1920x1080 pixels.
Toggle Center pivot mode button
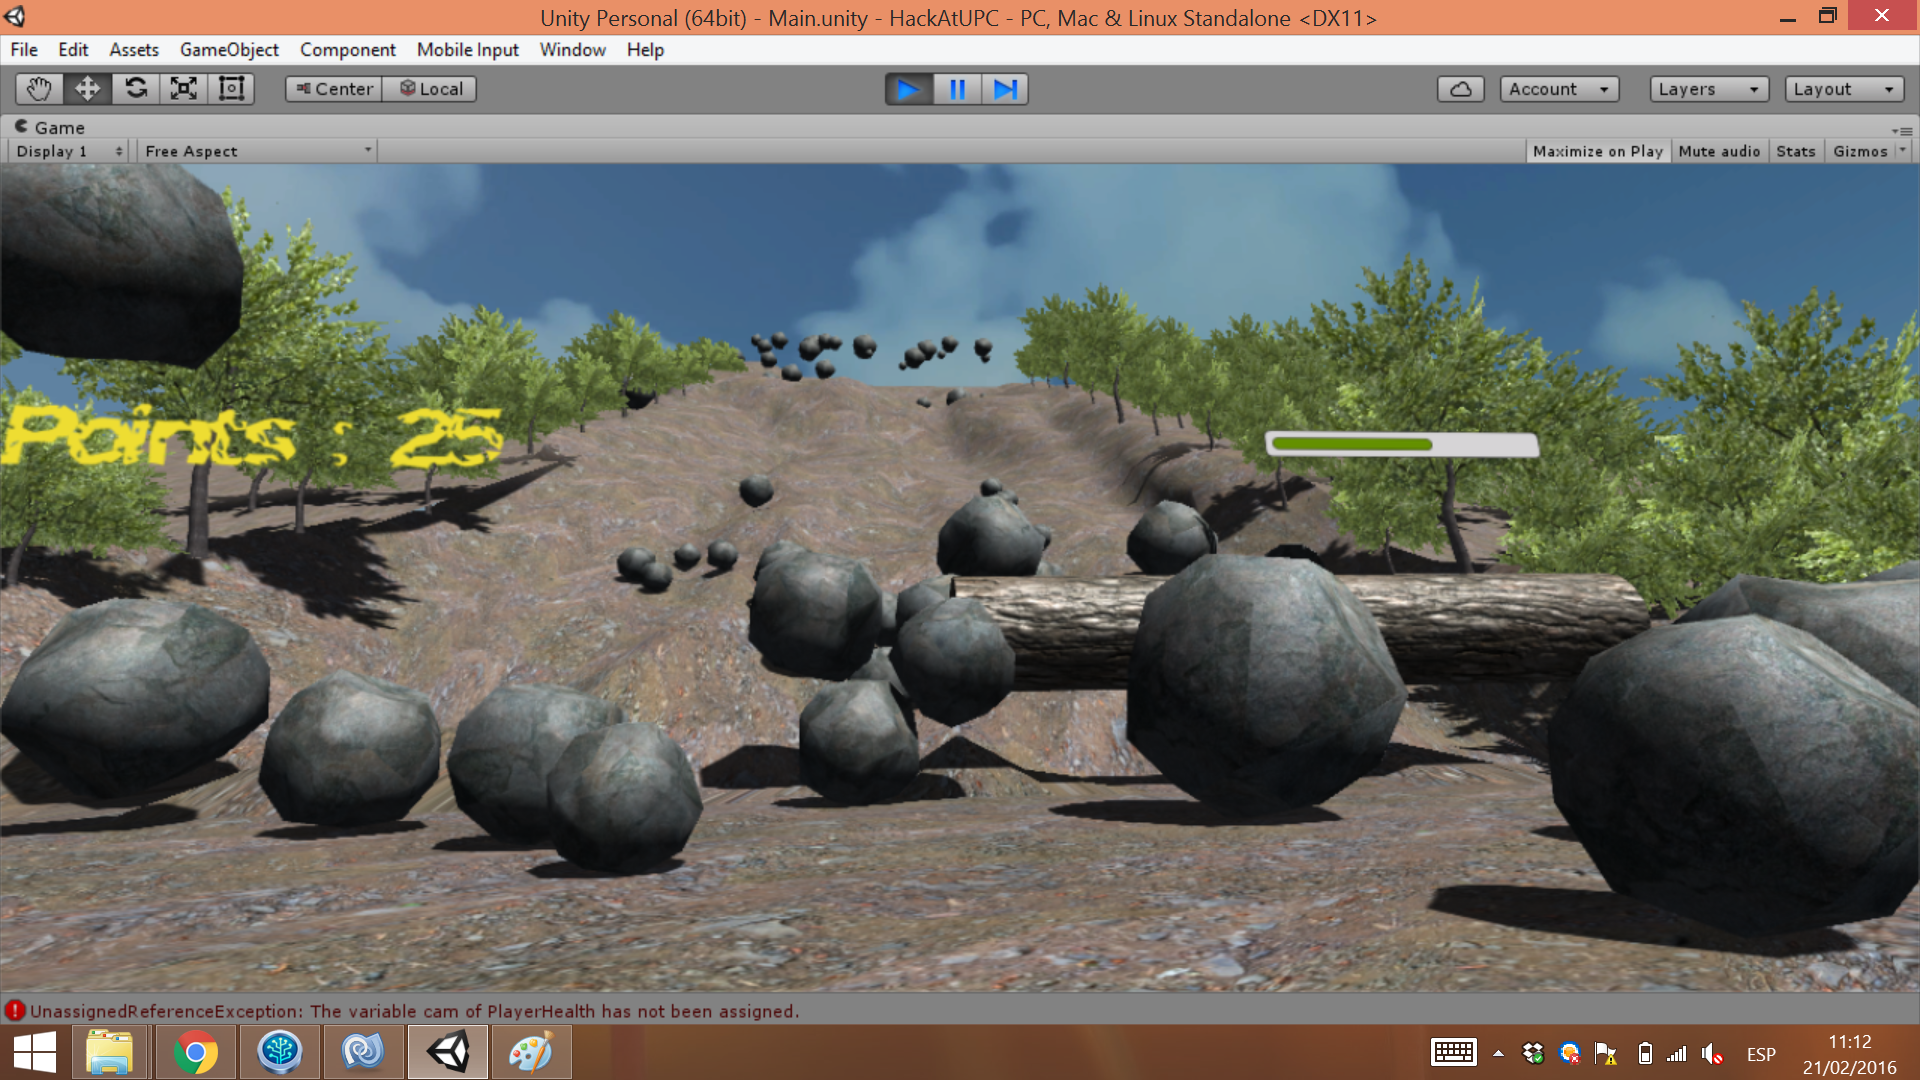[x=334, y=89]
